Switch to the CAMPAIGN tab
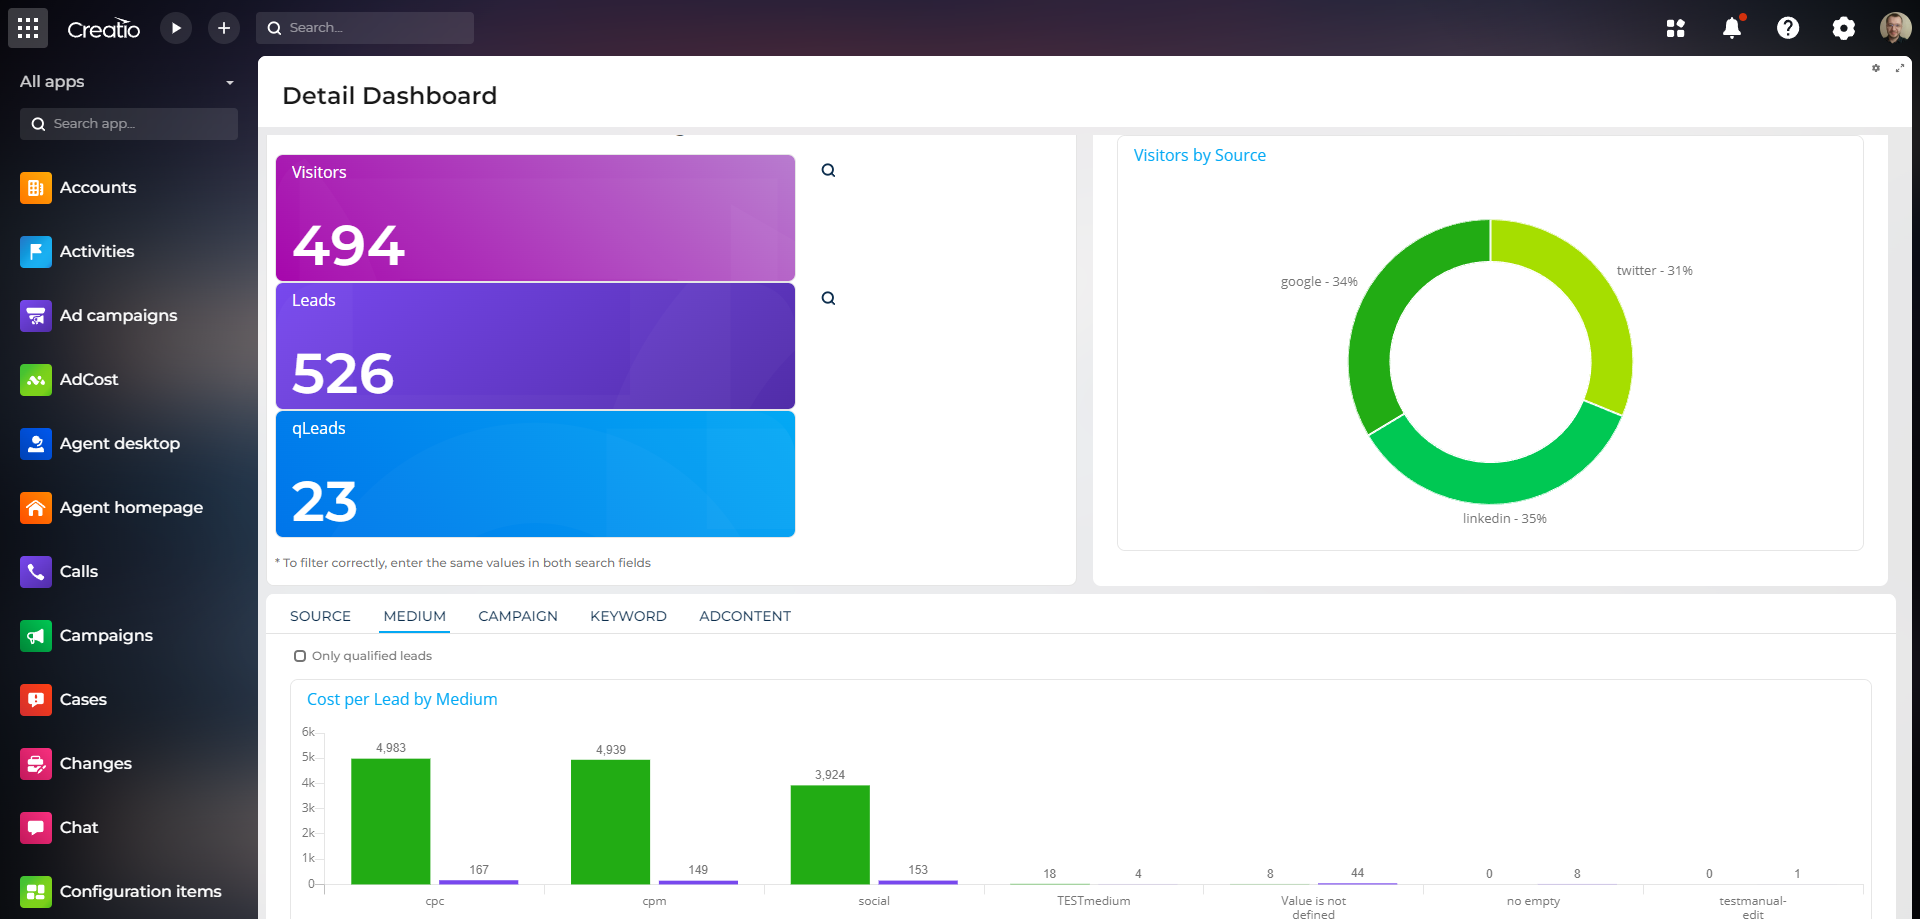 pyautogui.click(x=517, y=616)
